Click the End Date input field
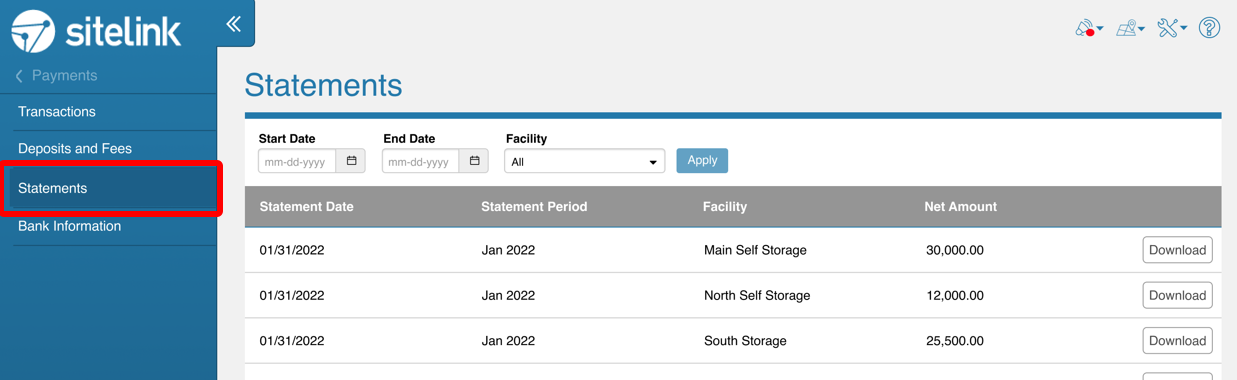The height and width of the screenshot is (380, 1237). click(421, 161)
